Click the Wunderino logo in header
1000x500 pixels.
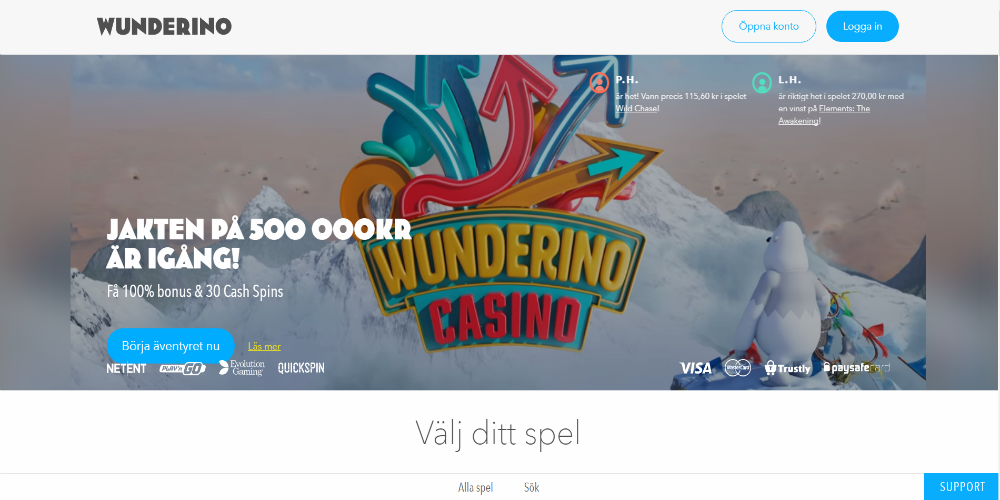(164, 26)
